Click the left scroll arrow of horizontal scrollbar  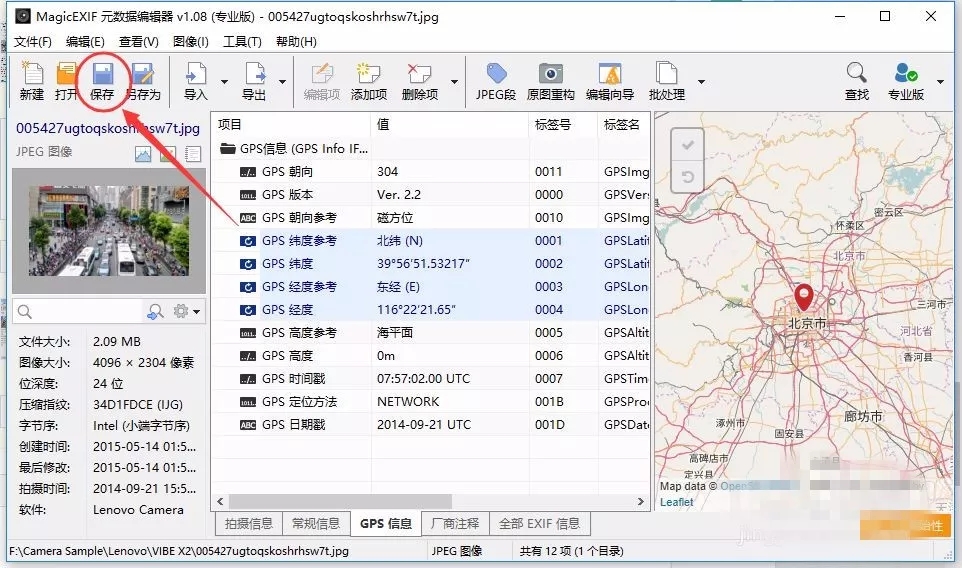pyautogui.click(x=220, y=502)
